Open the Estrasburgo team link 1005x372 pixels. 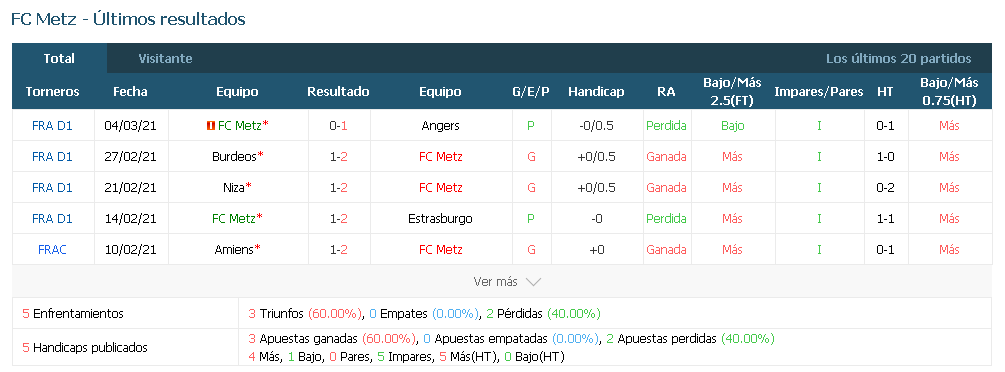click(440, 219)
